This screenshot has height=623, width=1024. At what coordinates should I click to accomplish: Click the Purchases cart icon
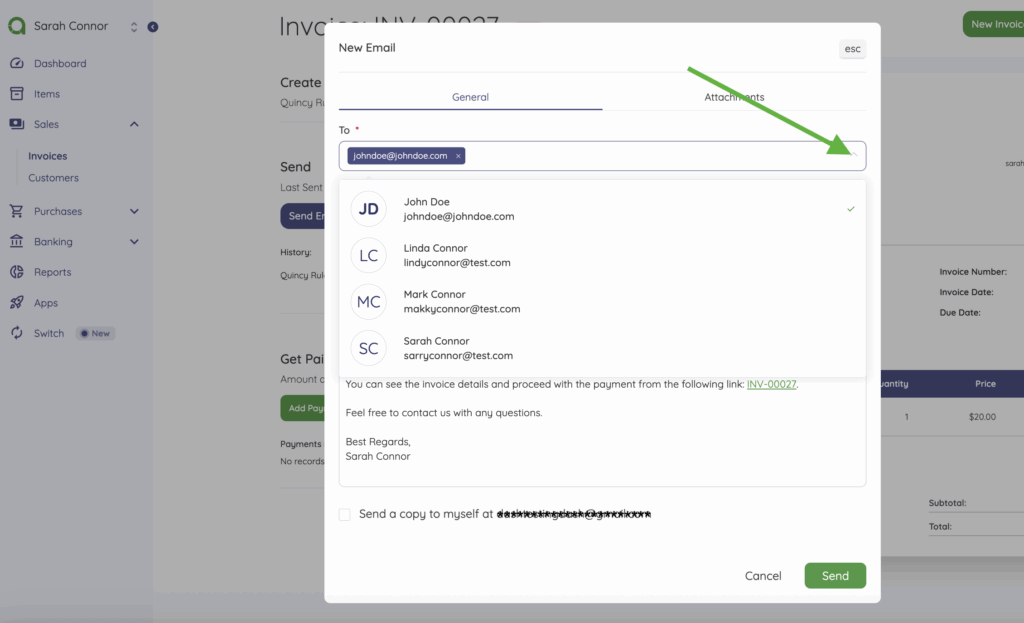point(16,212)
